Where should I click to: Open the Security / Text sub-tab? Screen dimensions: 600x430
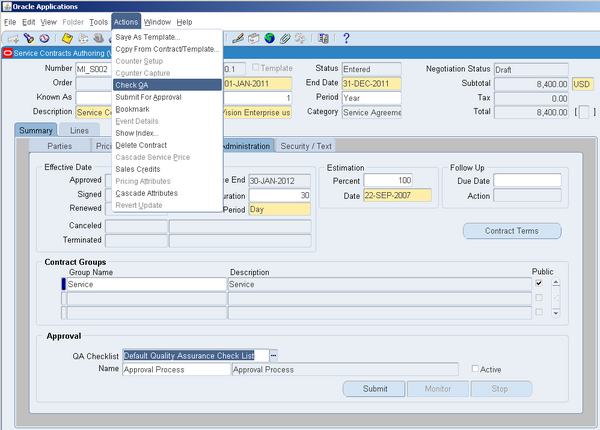coord(306,146)
